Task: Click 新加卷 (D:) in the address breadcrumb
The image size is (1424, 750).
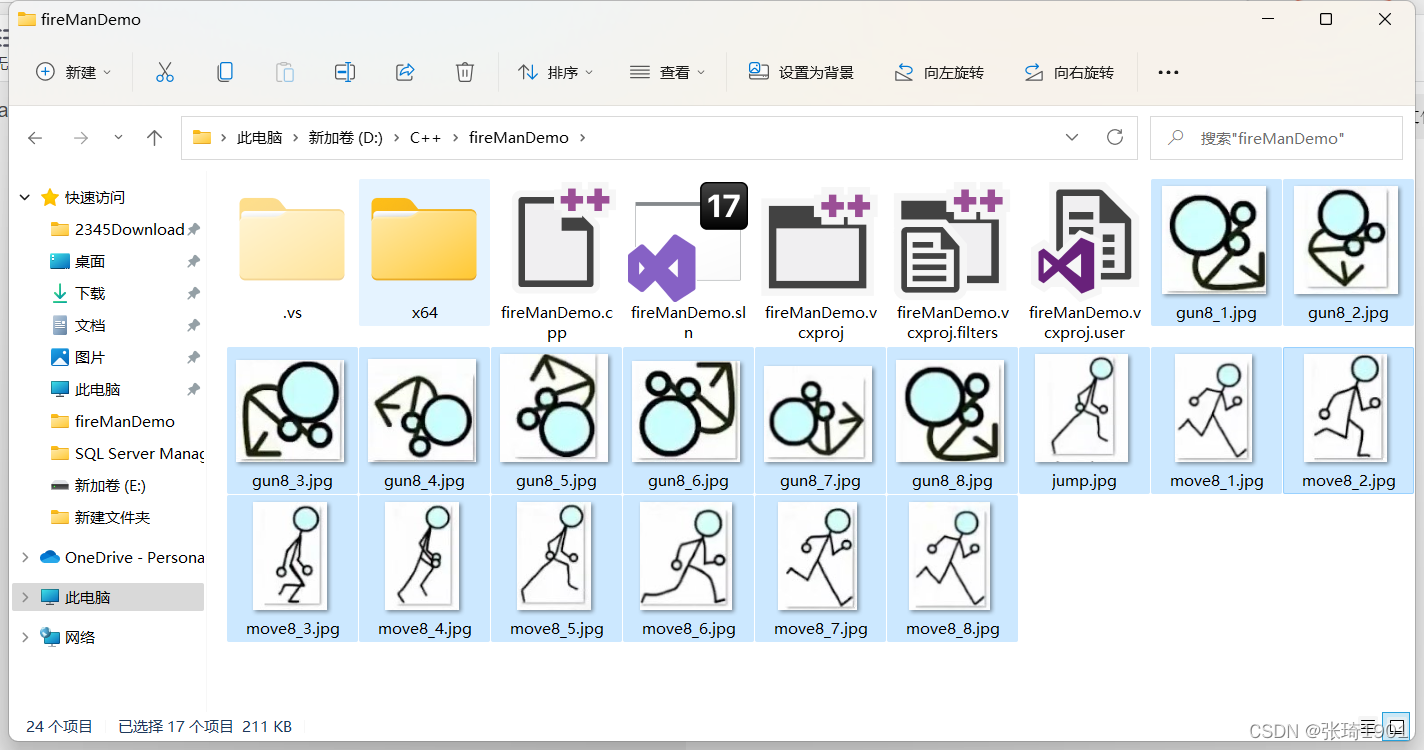Action: [x=346, y=138]
